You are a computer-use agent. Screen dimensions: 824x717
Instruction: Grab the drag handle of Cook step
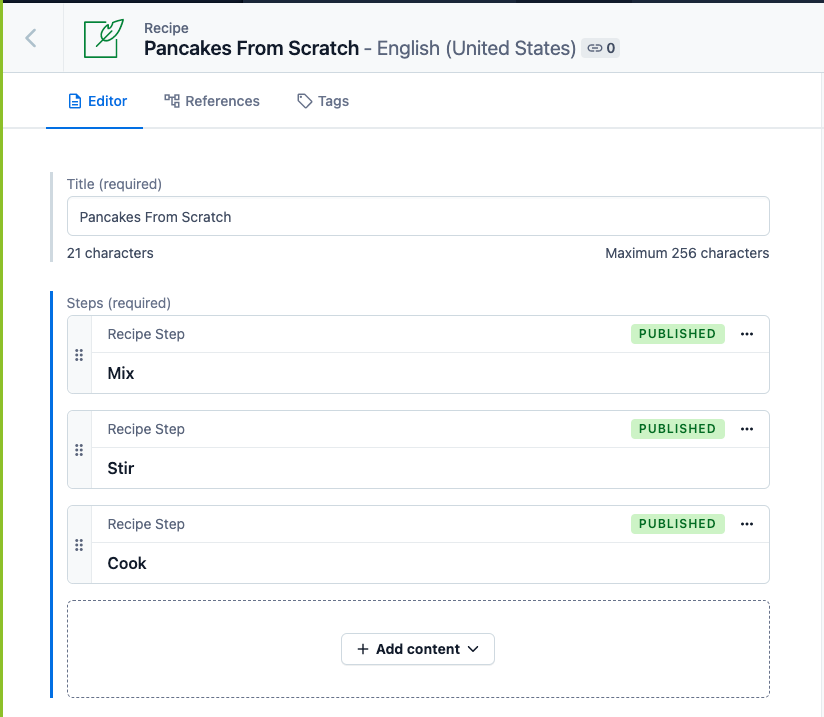tap(79, 545)
